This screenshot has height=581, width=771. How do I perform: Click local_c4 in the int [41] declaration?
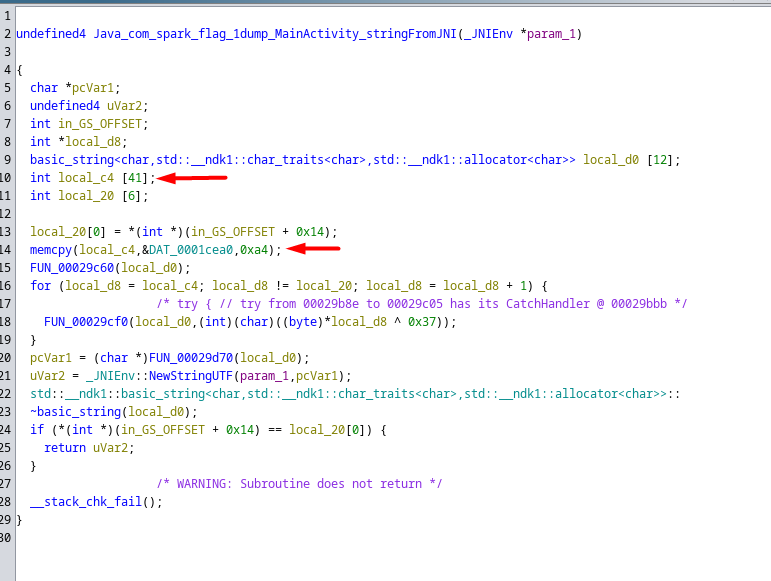click(86, 178)
